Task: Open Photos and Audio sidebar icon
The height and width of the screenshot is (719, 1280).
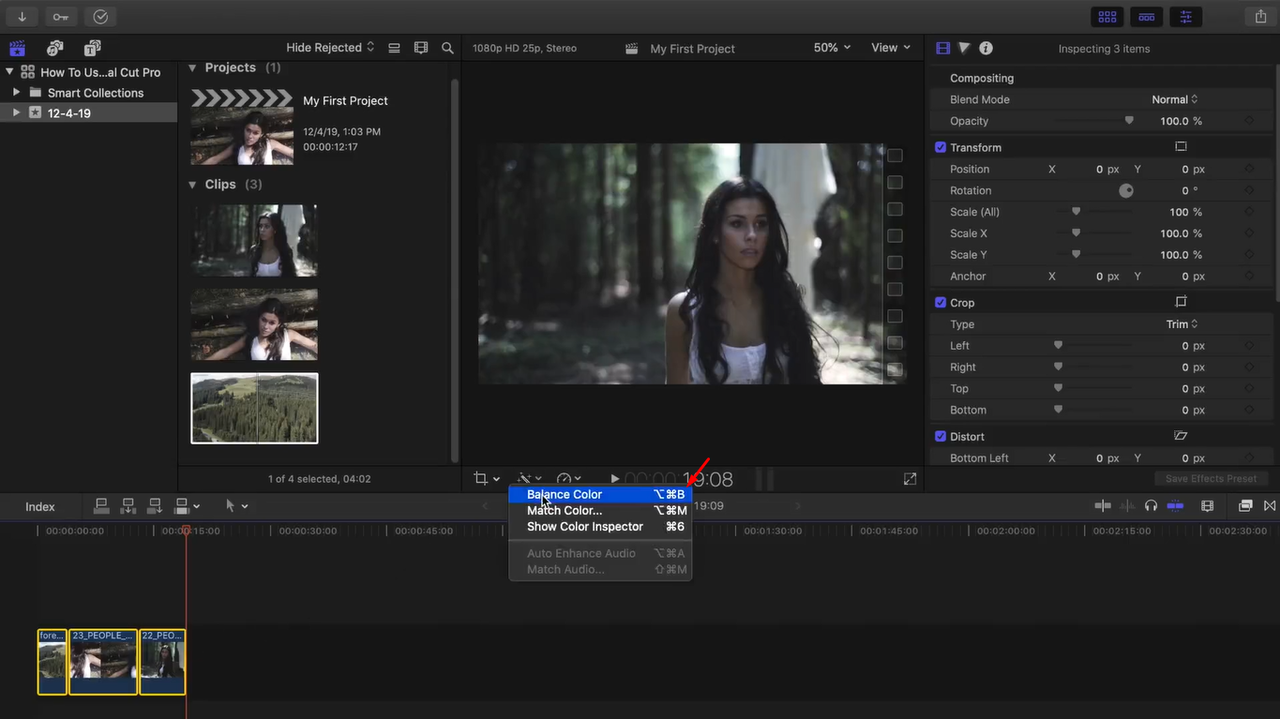Action: coord(55,48)
